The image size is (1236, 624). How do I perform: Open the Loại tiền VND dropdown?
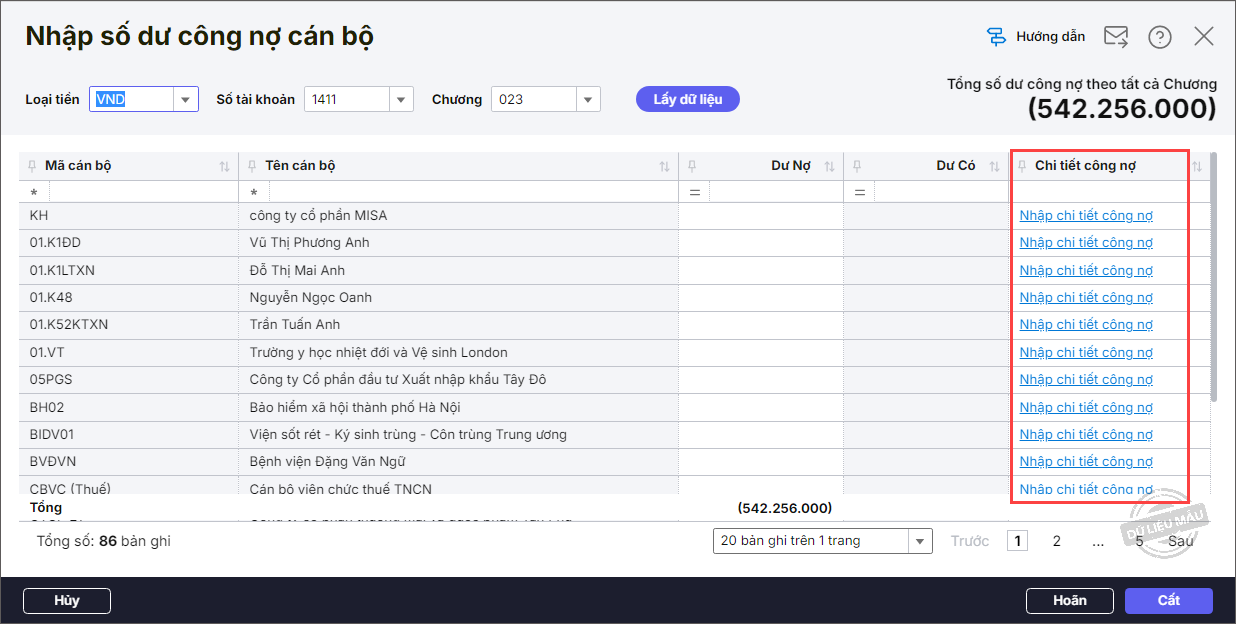(185, 99)
